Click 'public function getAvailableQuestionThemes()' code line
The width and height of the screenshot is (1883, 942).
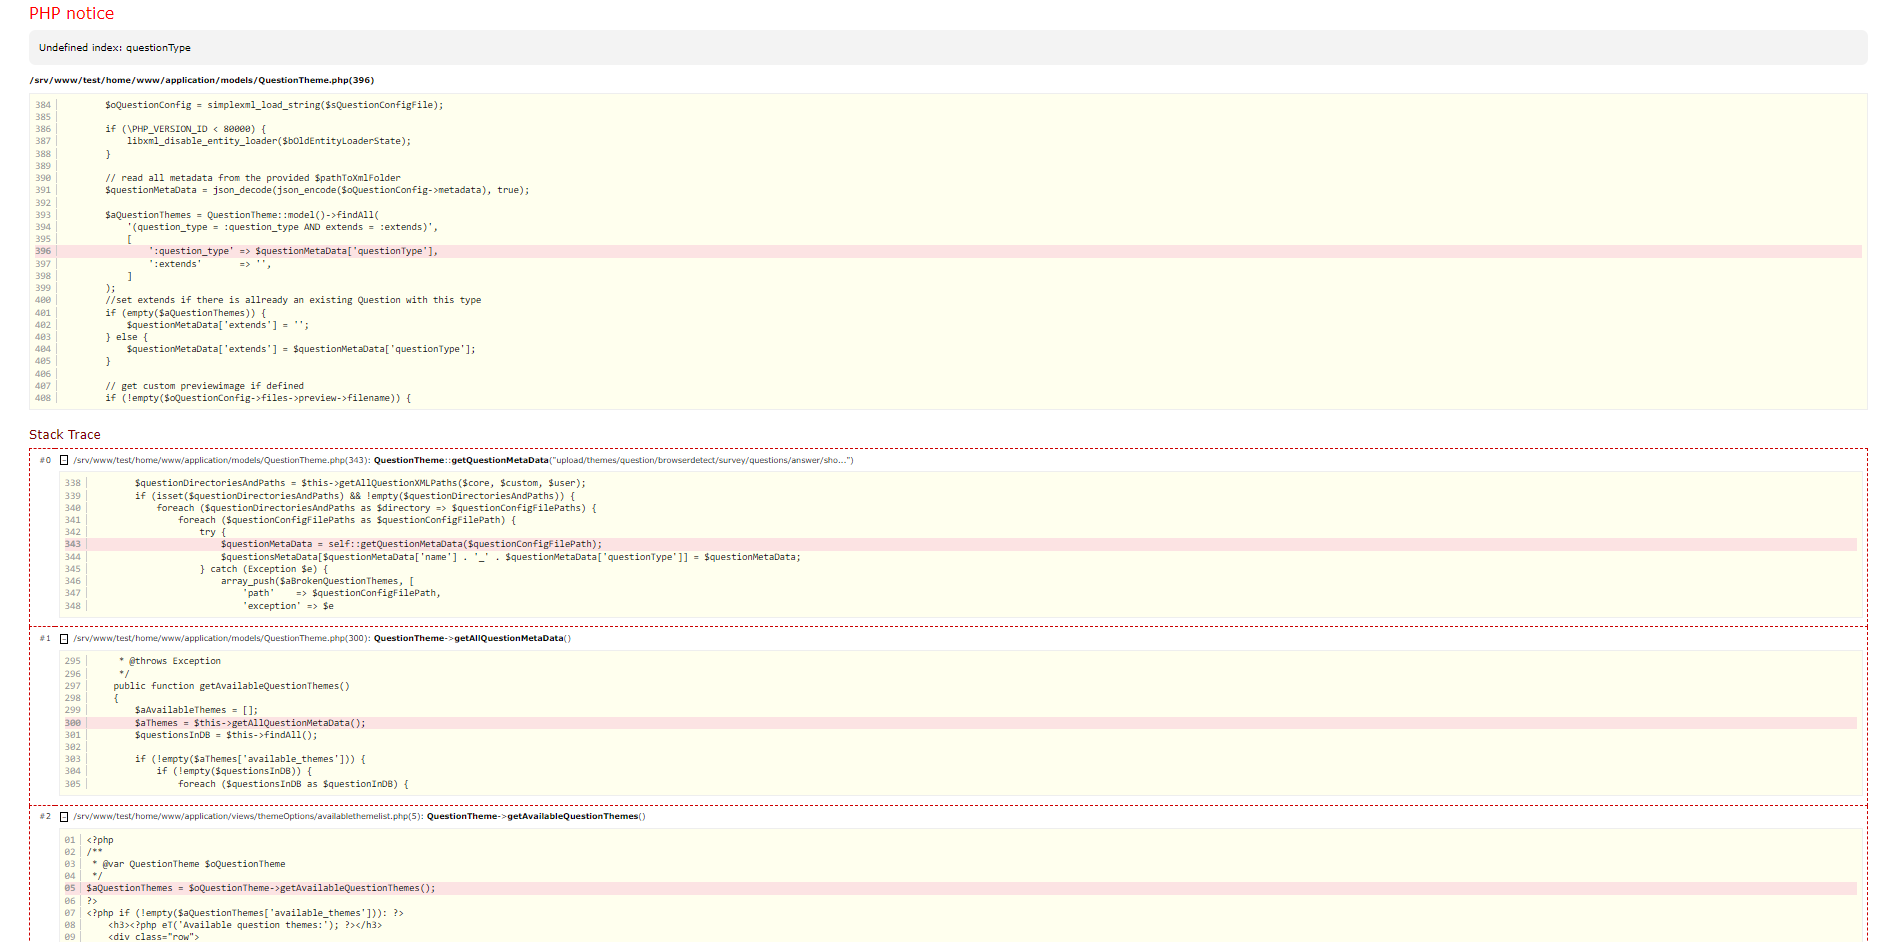pyautogui.click(x=231, y=686)
